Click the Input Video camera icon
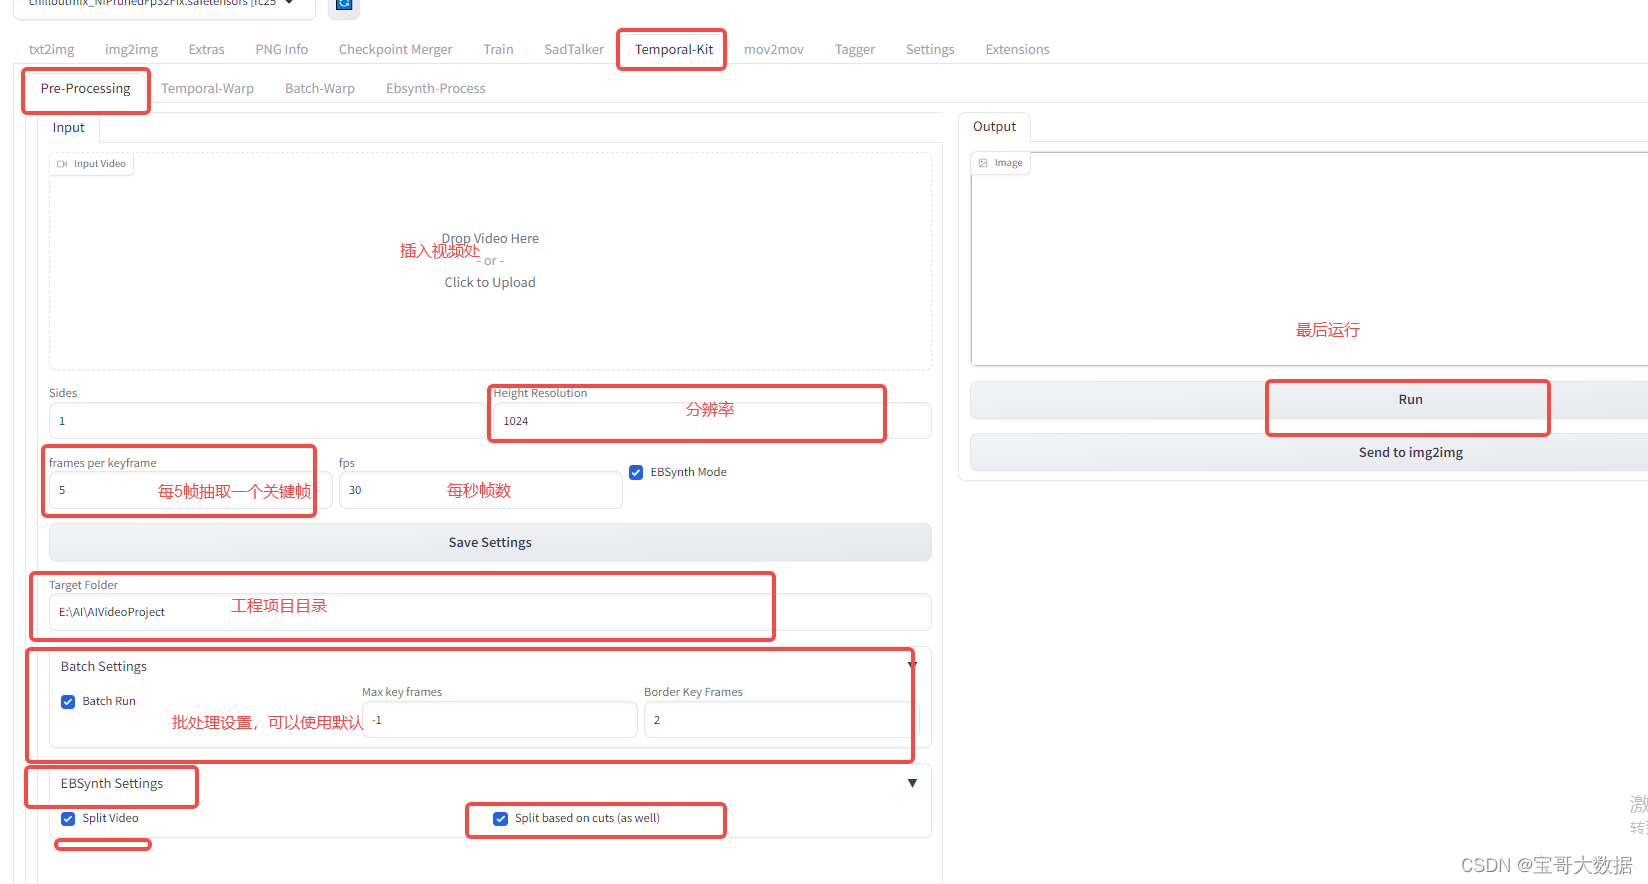This screenshot has width=1648, height=884. pos(62,164)
